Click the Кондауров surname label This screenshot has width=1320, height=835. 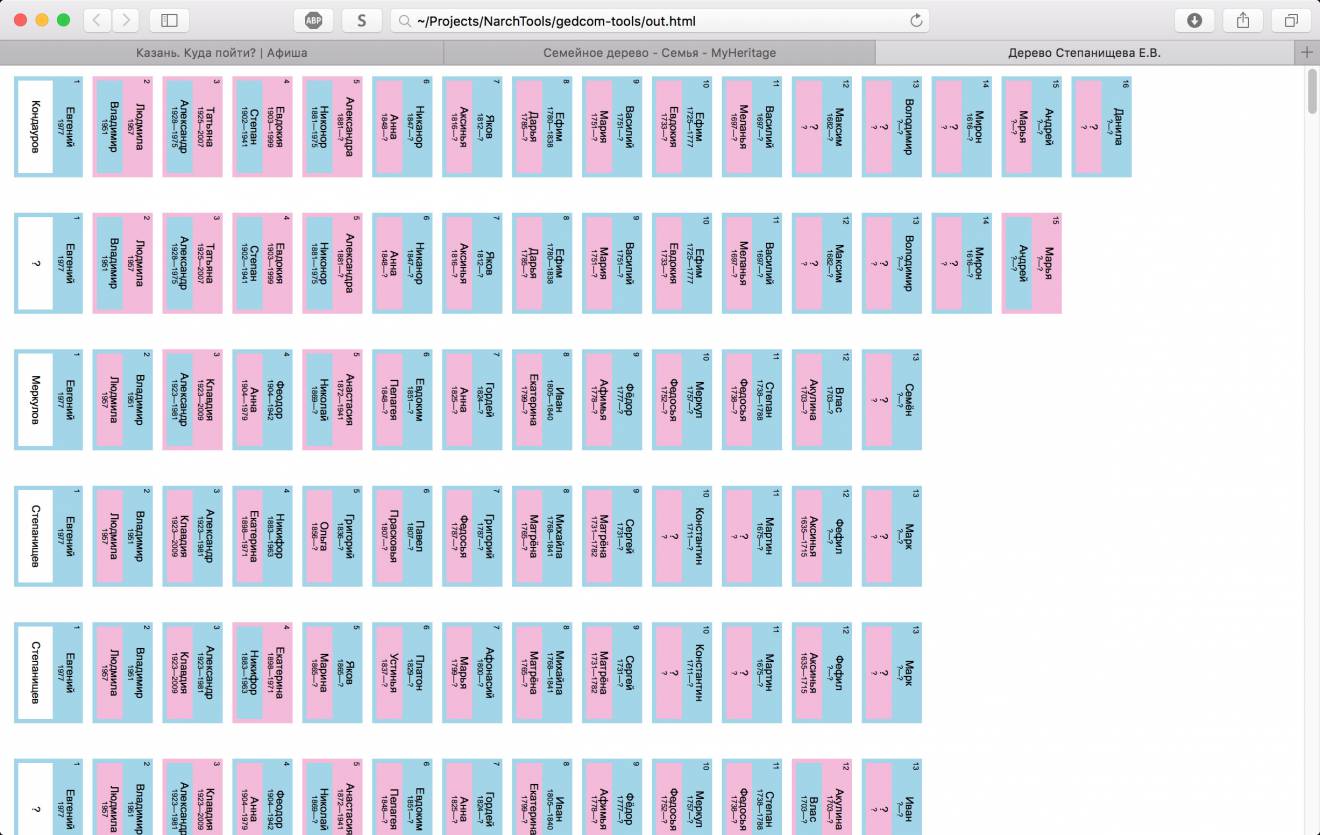click(35, 128)
